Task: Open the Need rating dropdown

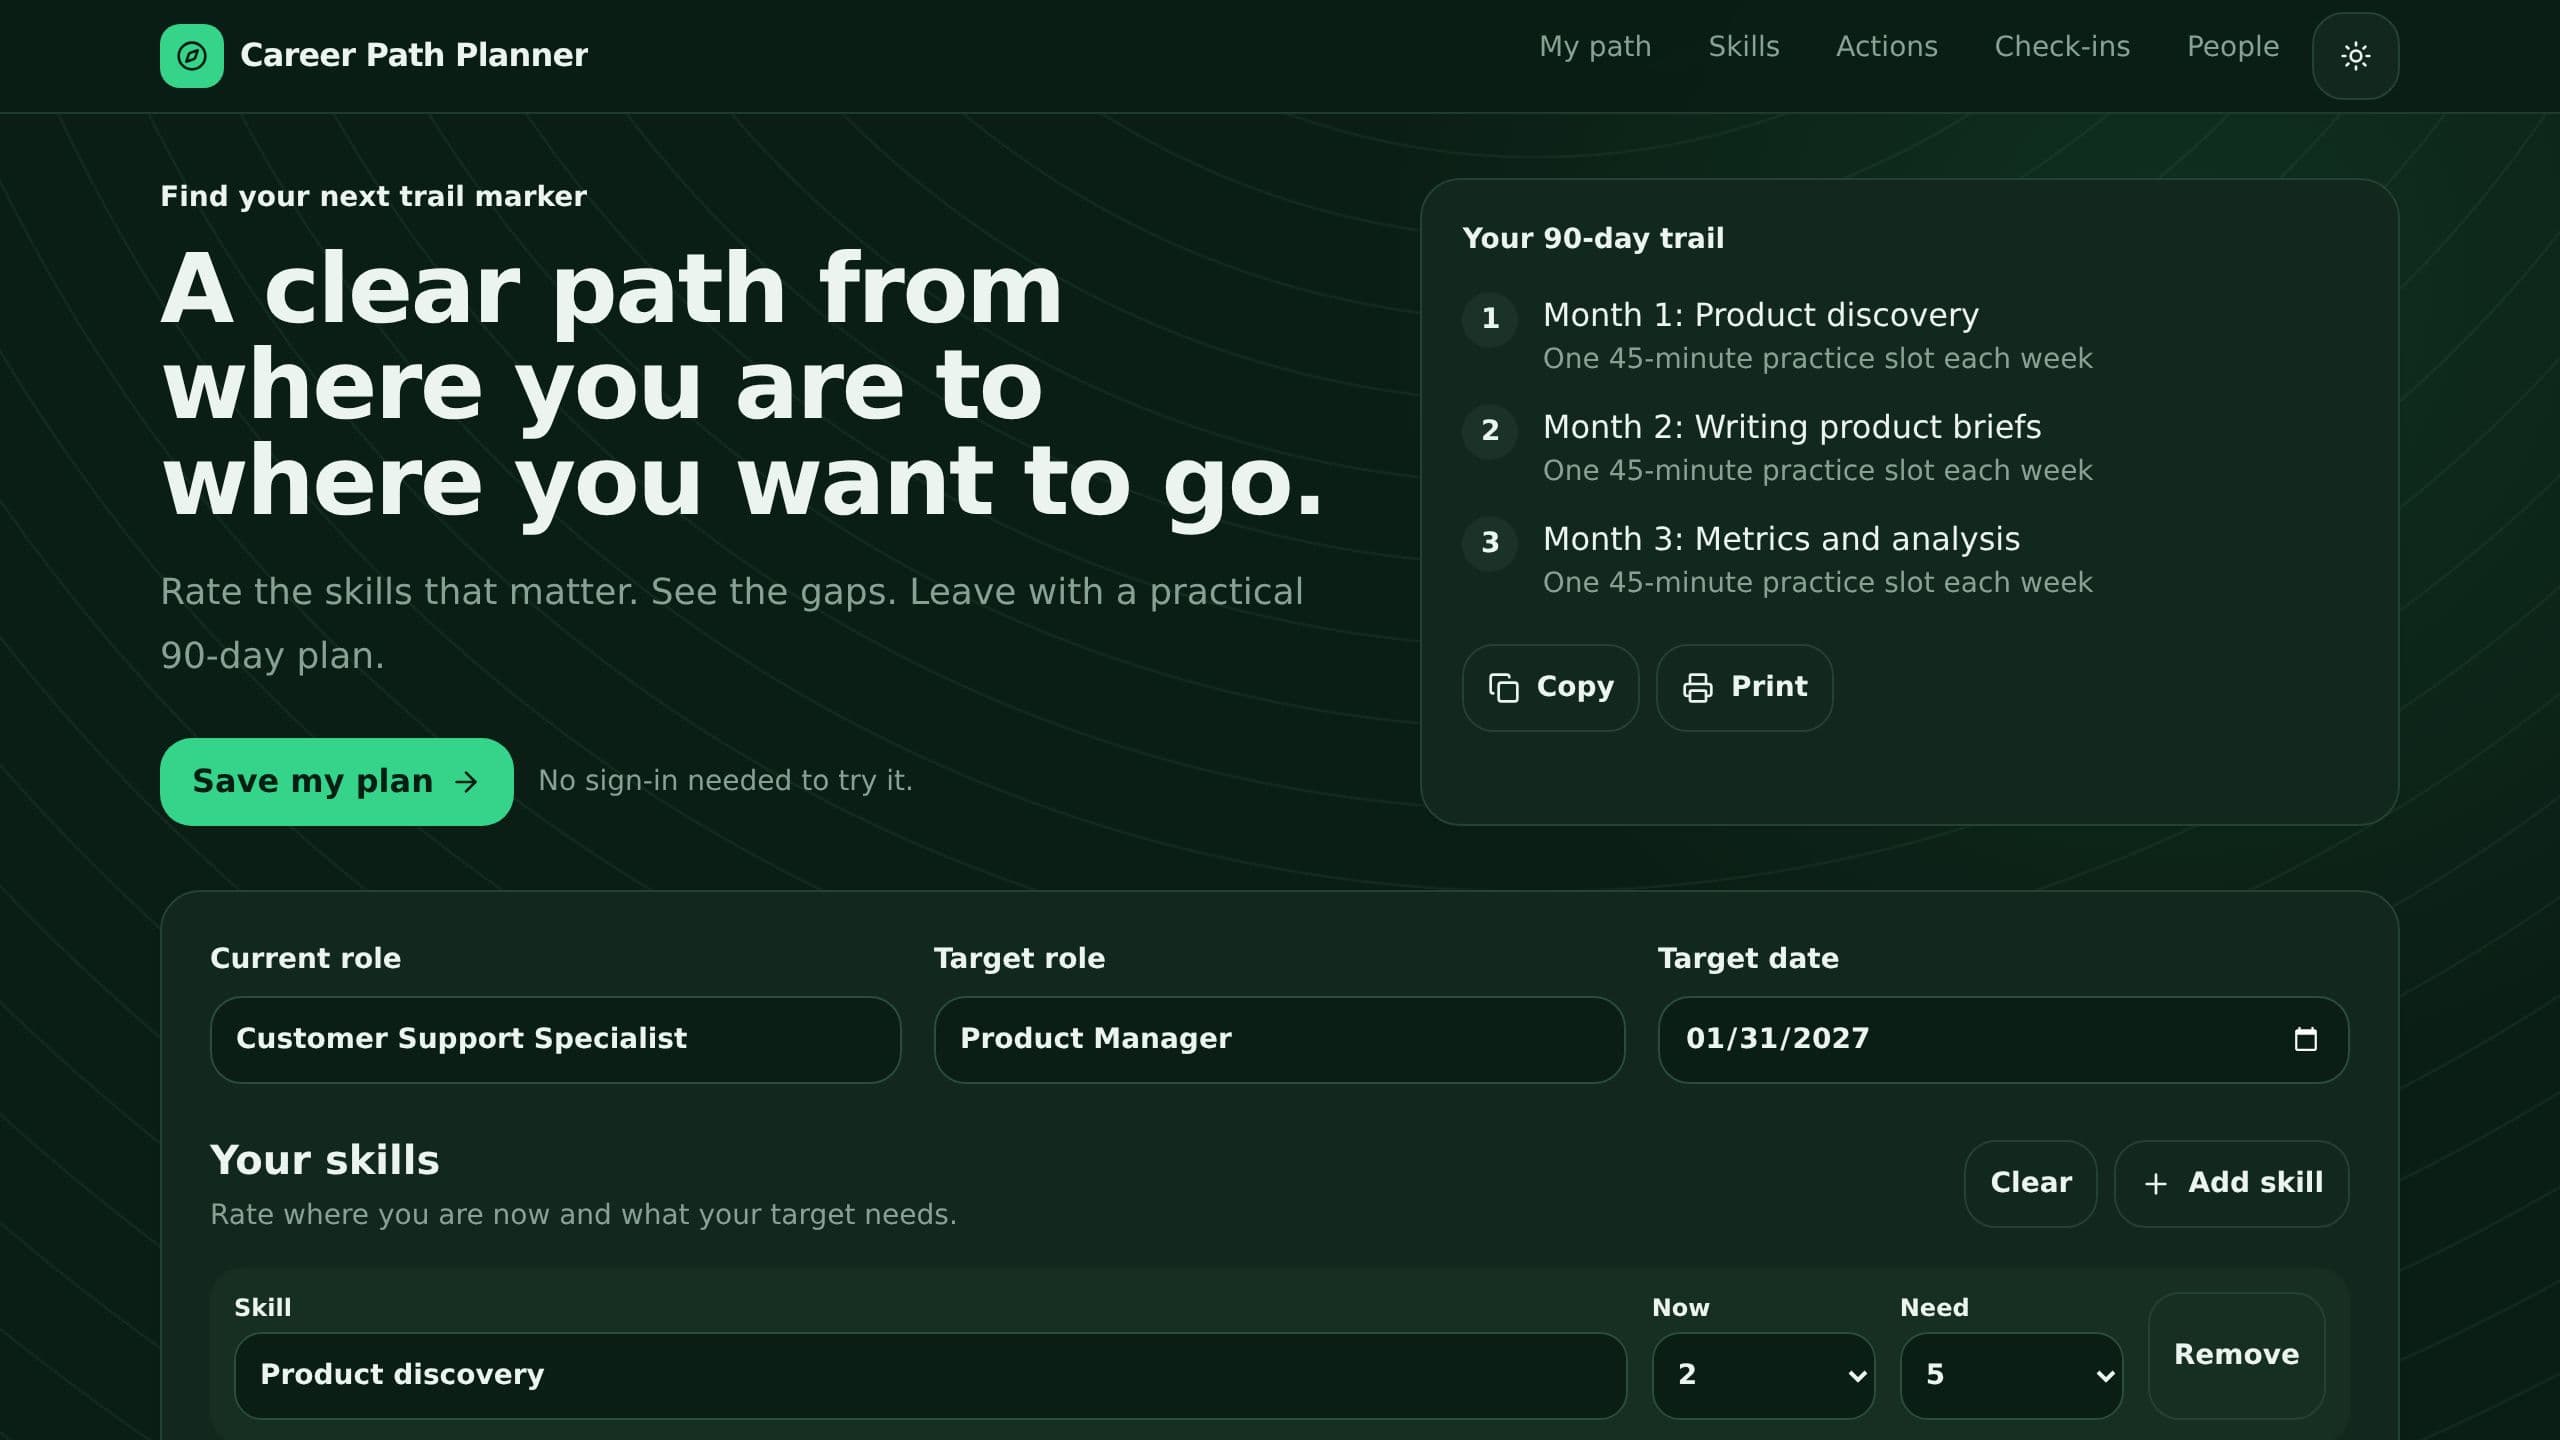Action: [x=2011, y=1375]
